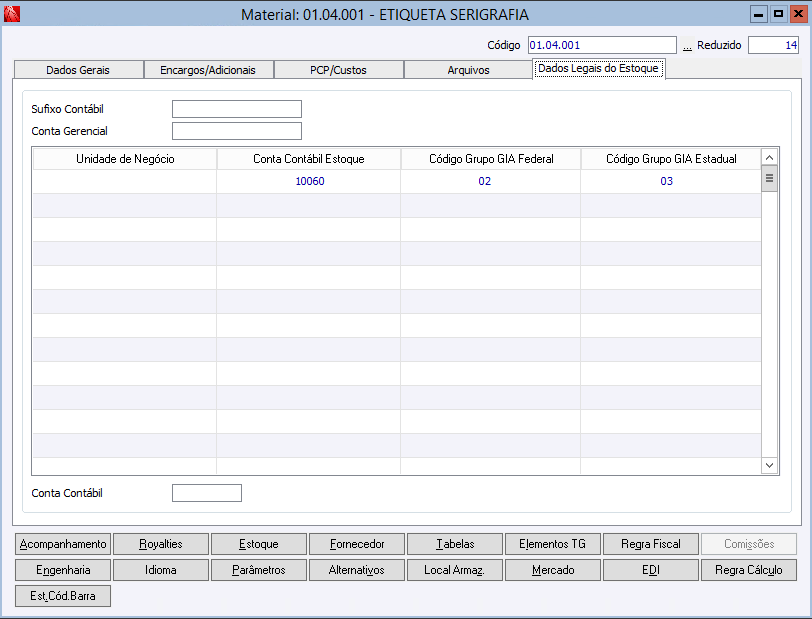Click the scroll down arrow in grid
The width and height of the screenshot is (812, 619).
[769, 465]
